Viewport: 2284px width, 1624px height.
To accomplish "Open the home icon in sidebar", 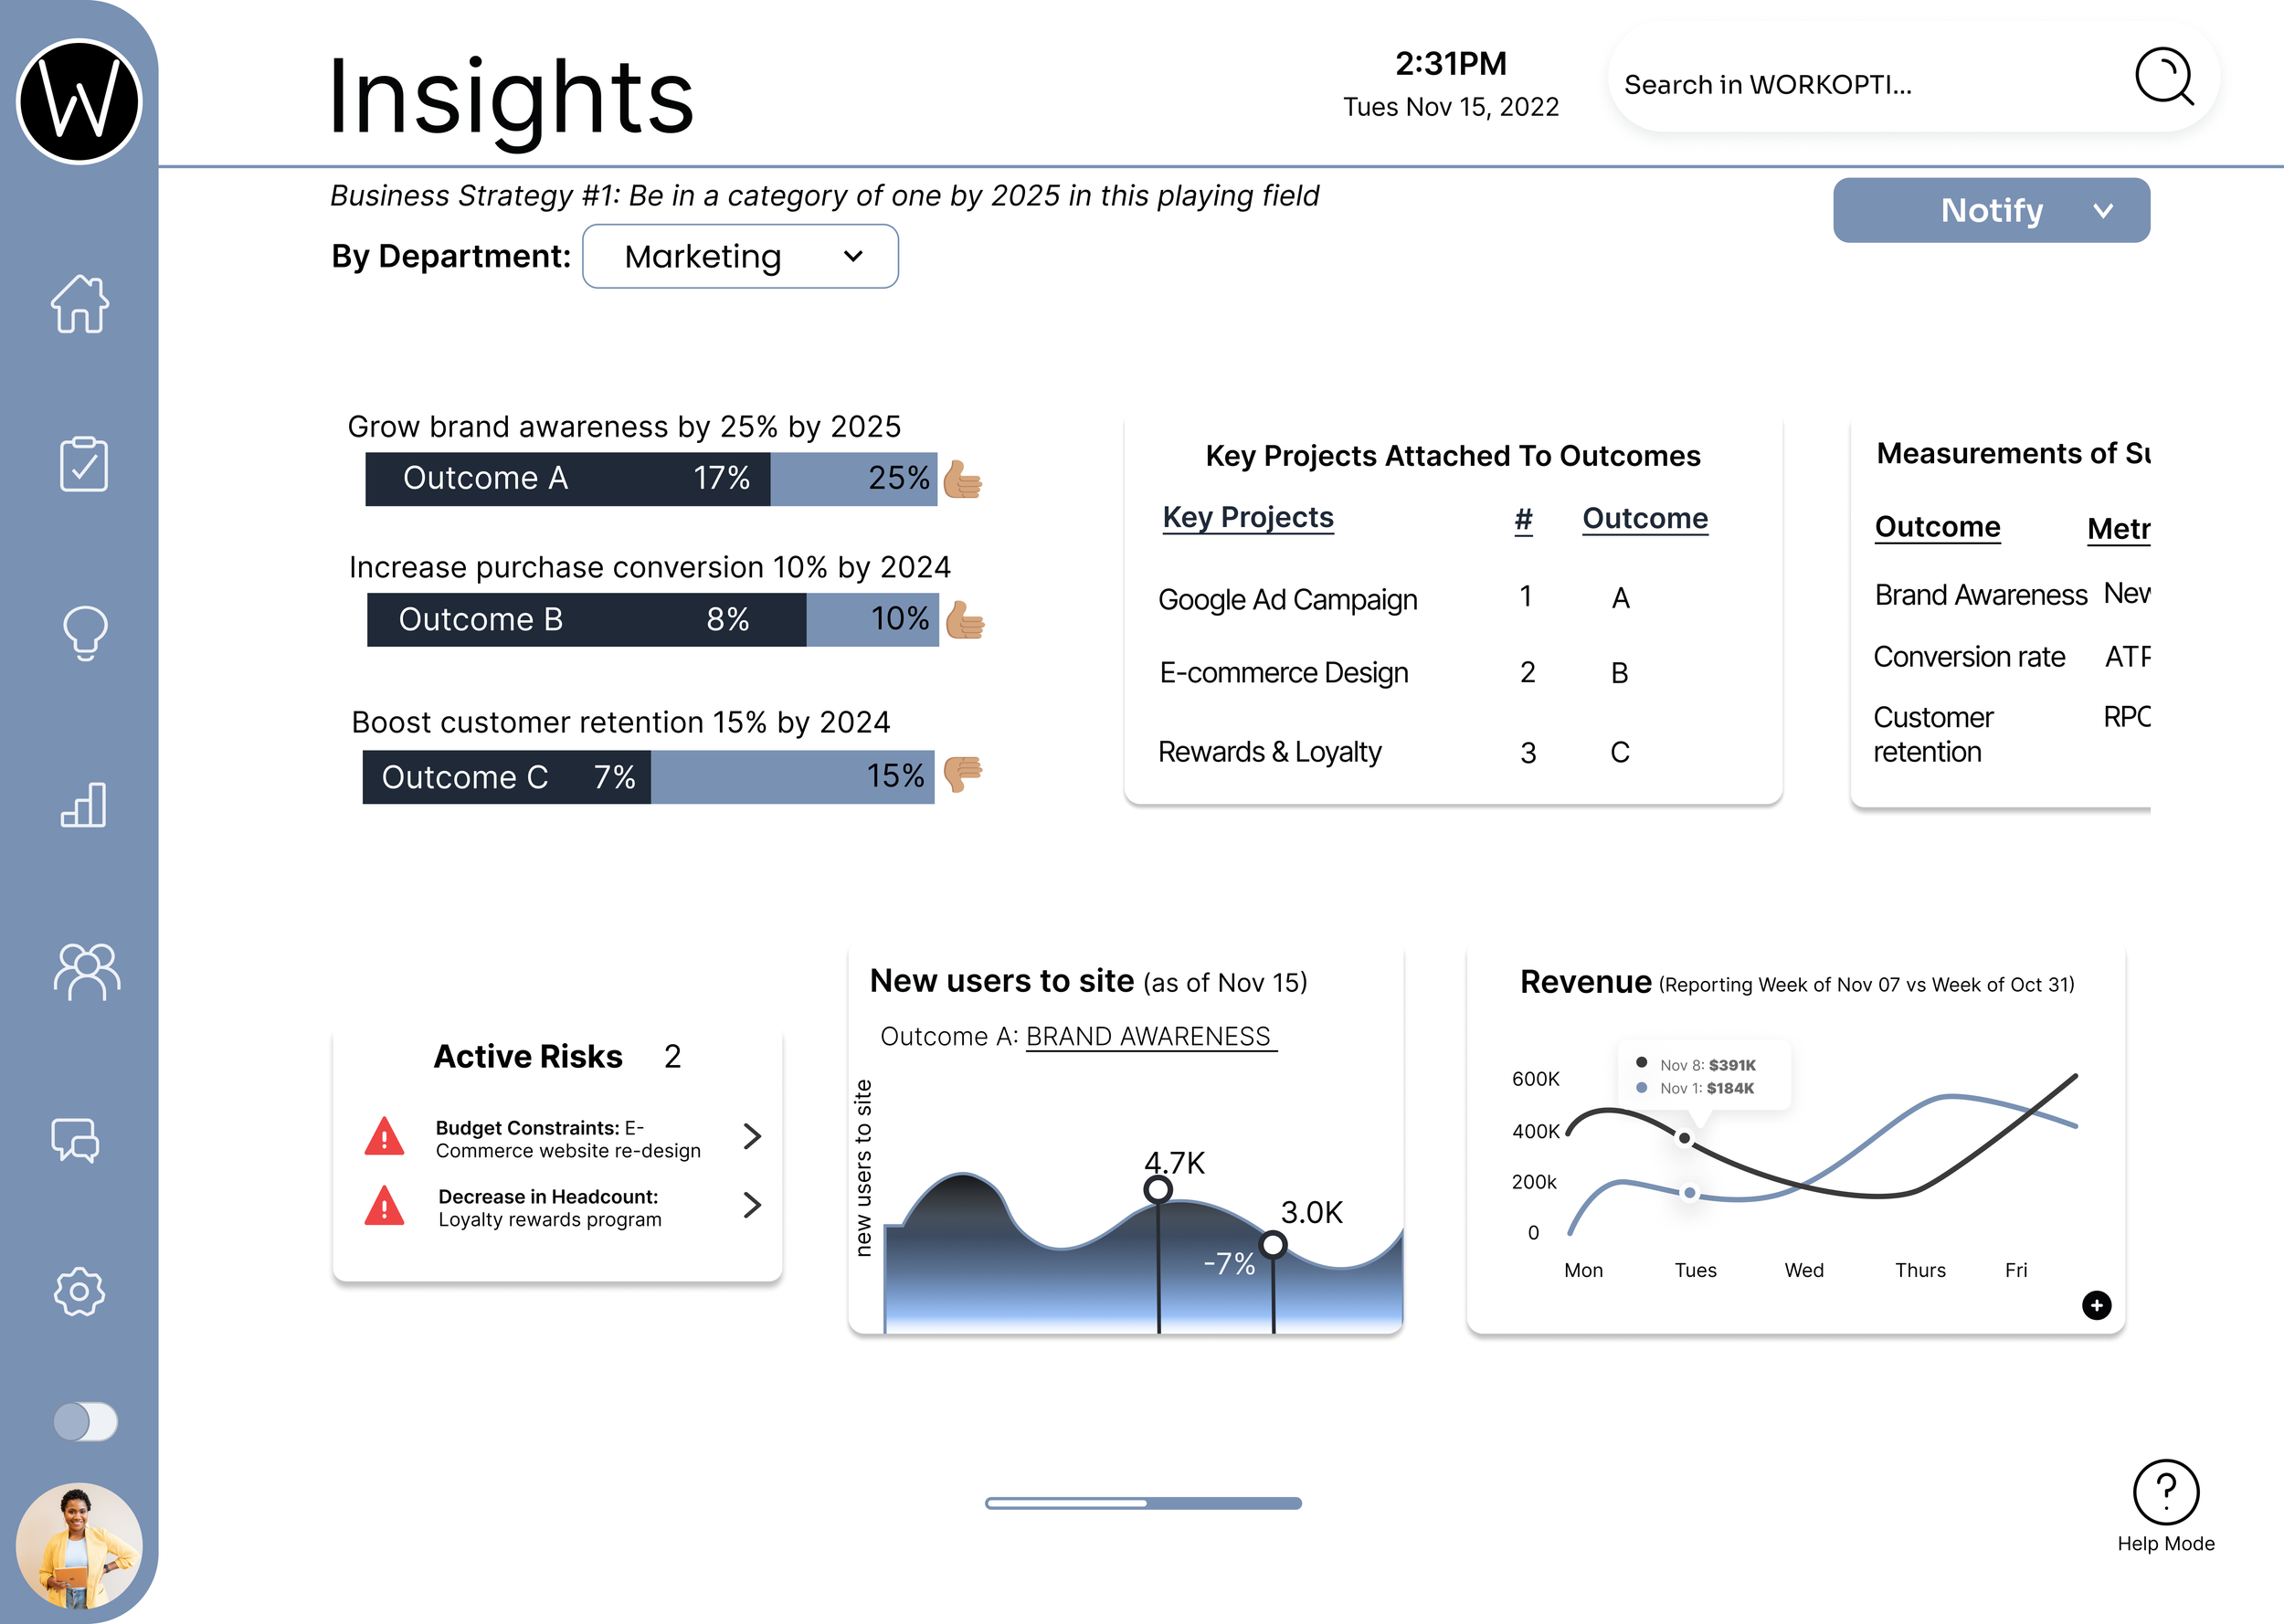I will click(80, 304).
